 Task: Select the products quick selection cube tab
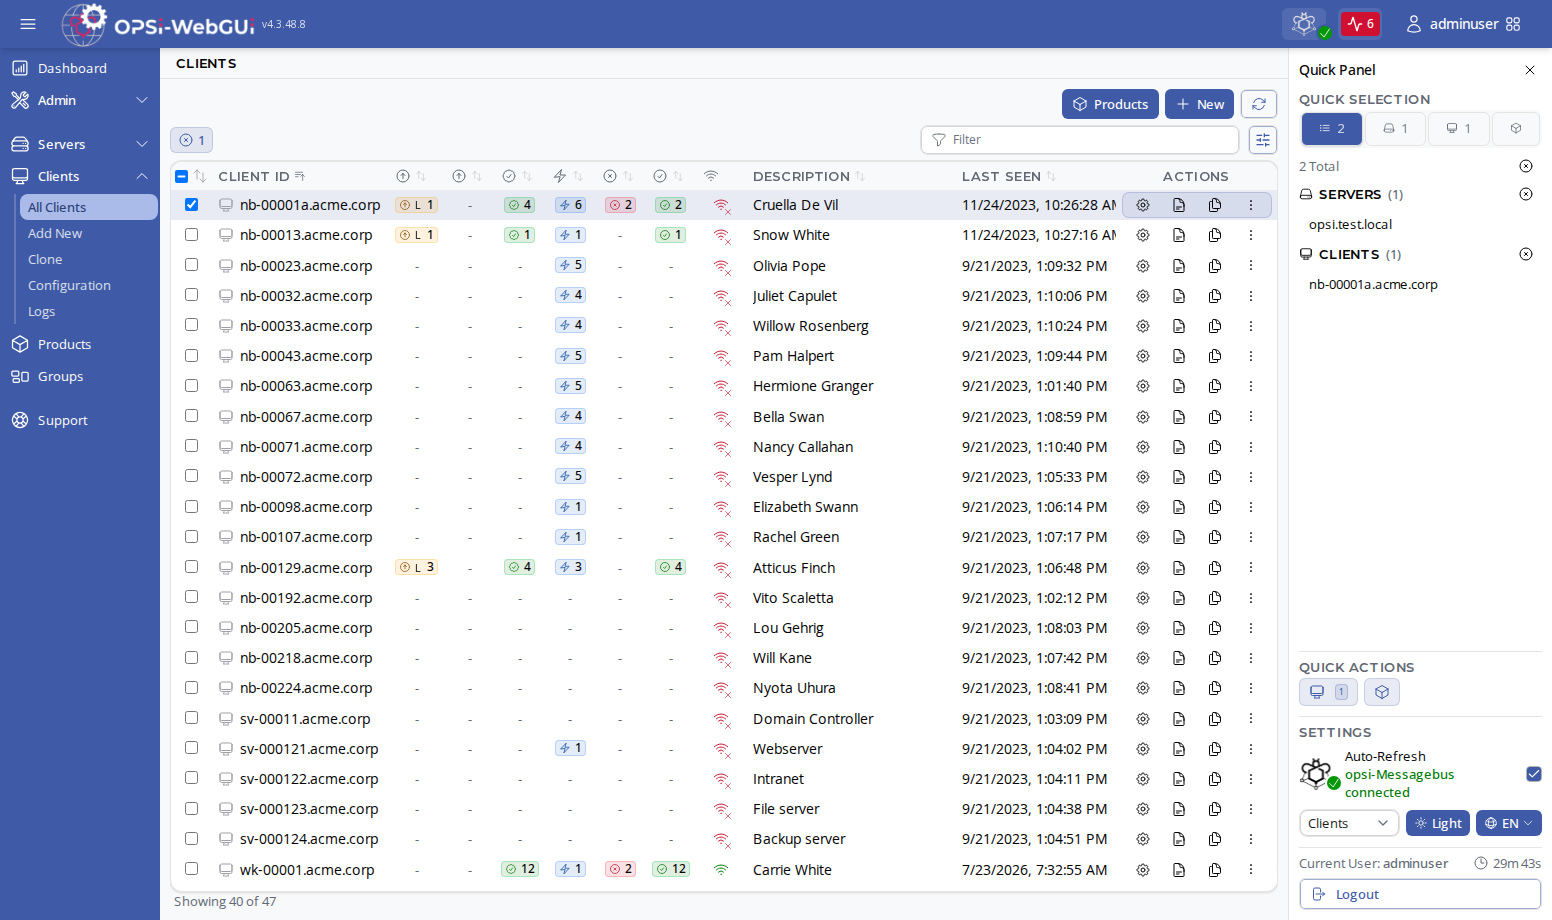point(1516,128)
